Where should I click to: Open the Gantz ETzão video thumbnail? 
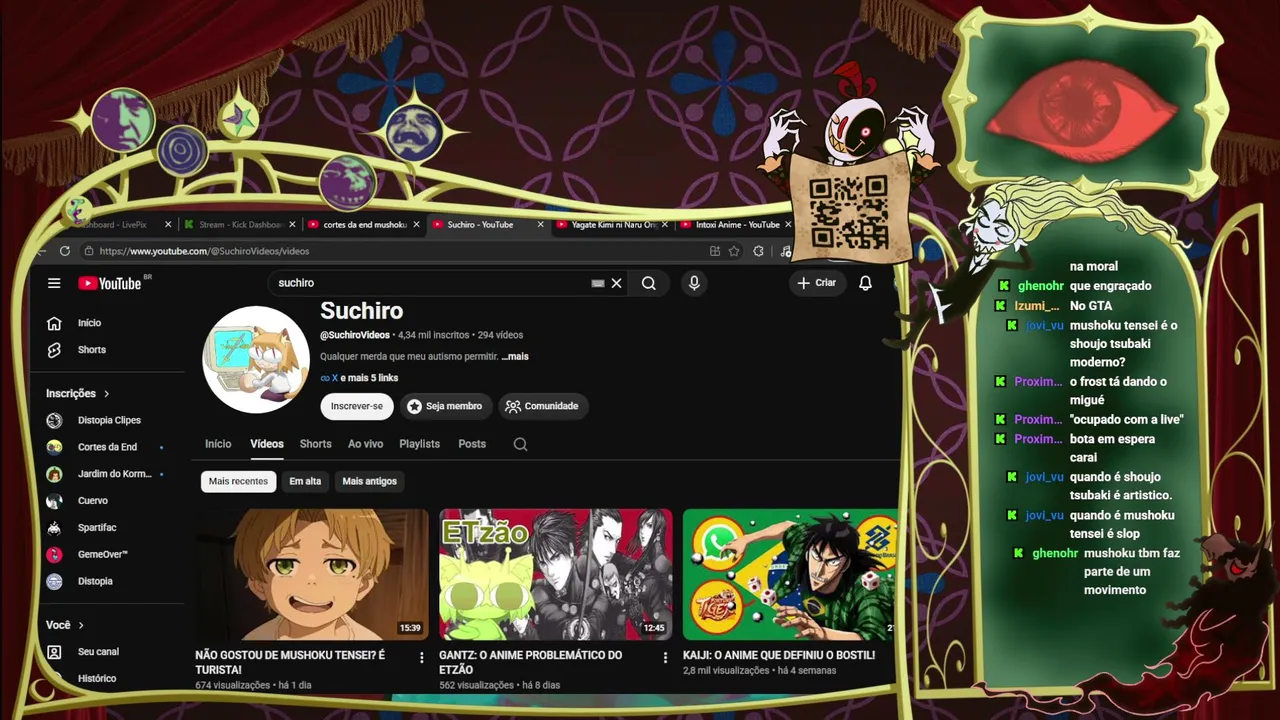pyautogui.click(x=556, y=575)
